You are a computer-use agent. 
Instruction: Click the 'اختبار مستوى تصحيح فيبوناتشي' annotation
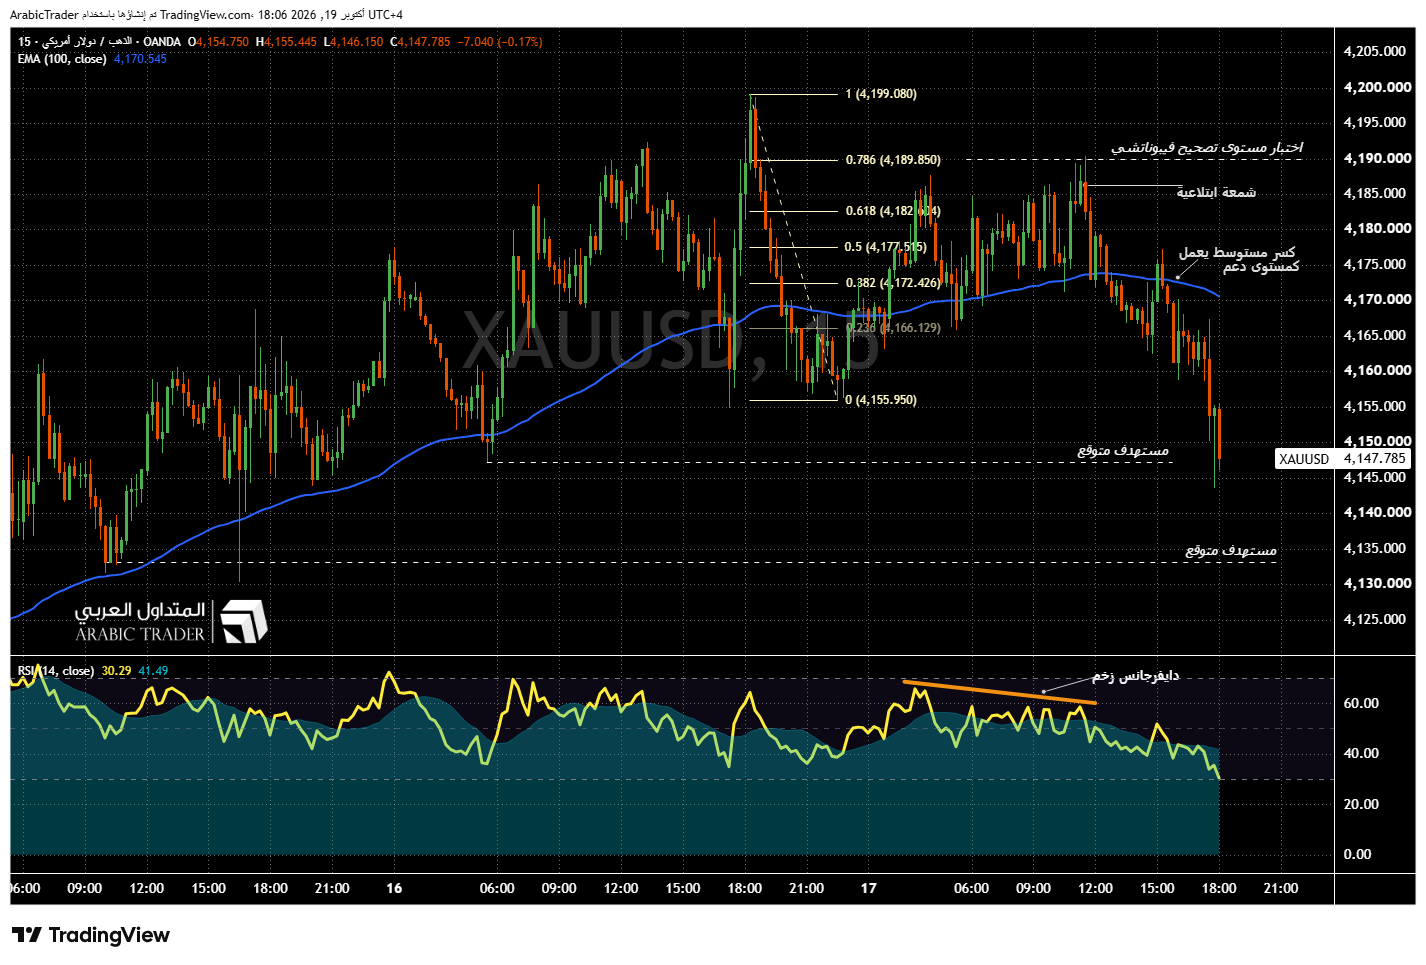click(x=1207, y=148)
